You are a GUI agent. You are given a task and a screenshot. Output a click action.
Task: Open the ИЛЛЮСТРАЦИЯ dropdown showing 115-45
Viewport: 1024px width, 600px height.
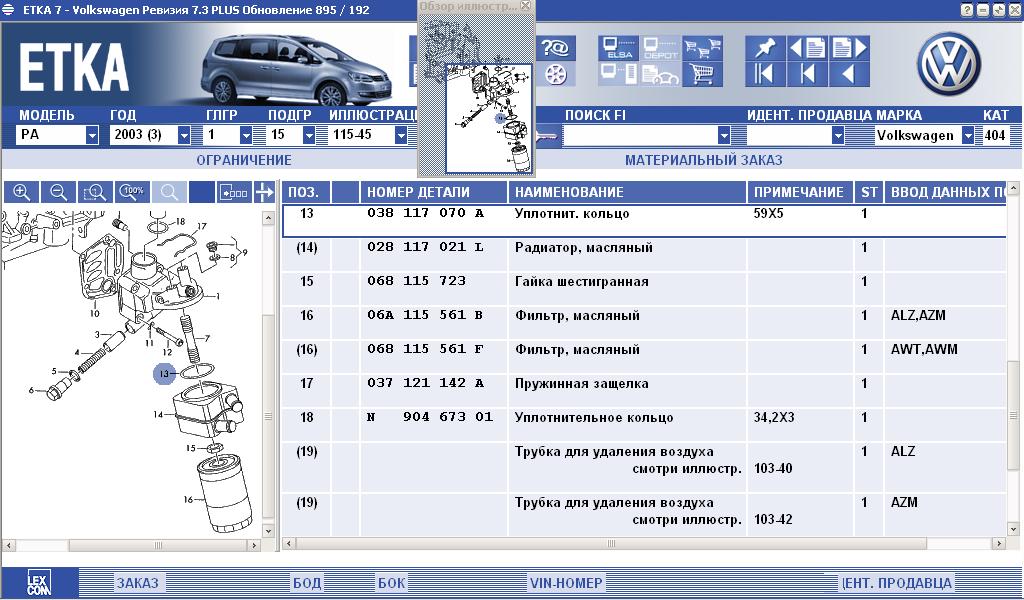click(401, 135)
